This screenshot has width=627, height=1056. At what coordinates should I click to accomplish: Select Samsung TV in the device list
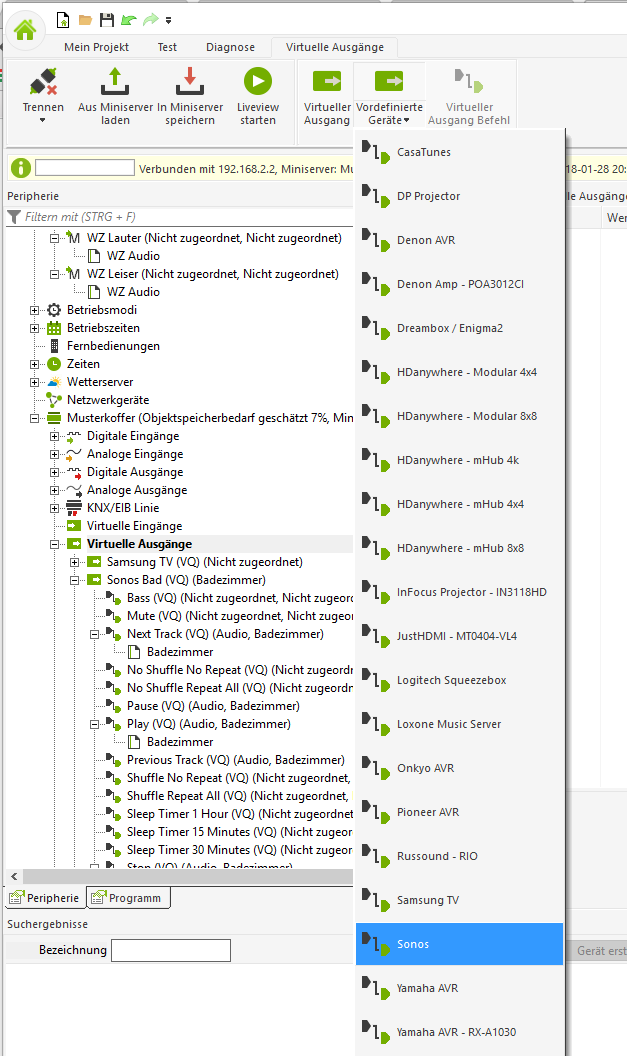pos(459,900)
